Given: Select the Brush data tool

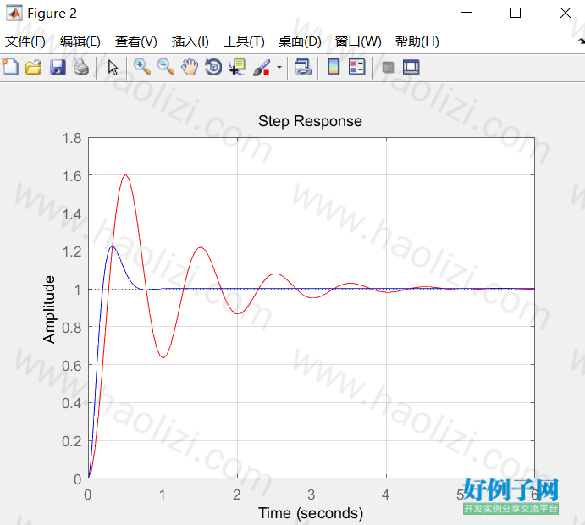Looking at the screenshot, I should pyautogui.click(x=262, y=68).
